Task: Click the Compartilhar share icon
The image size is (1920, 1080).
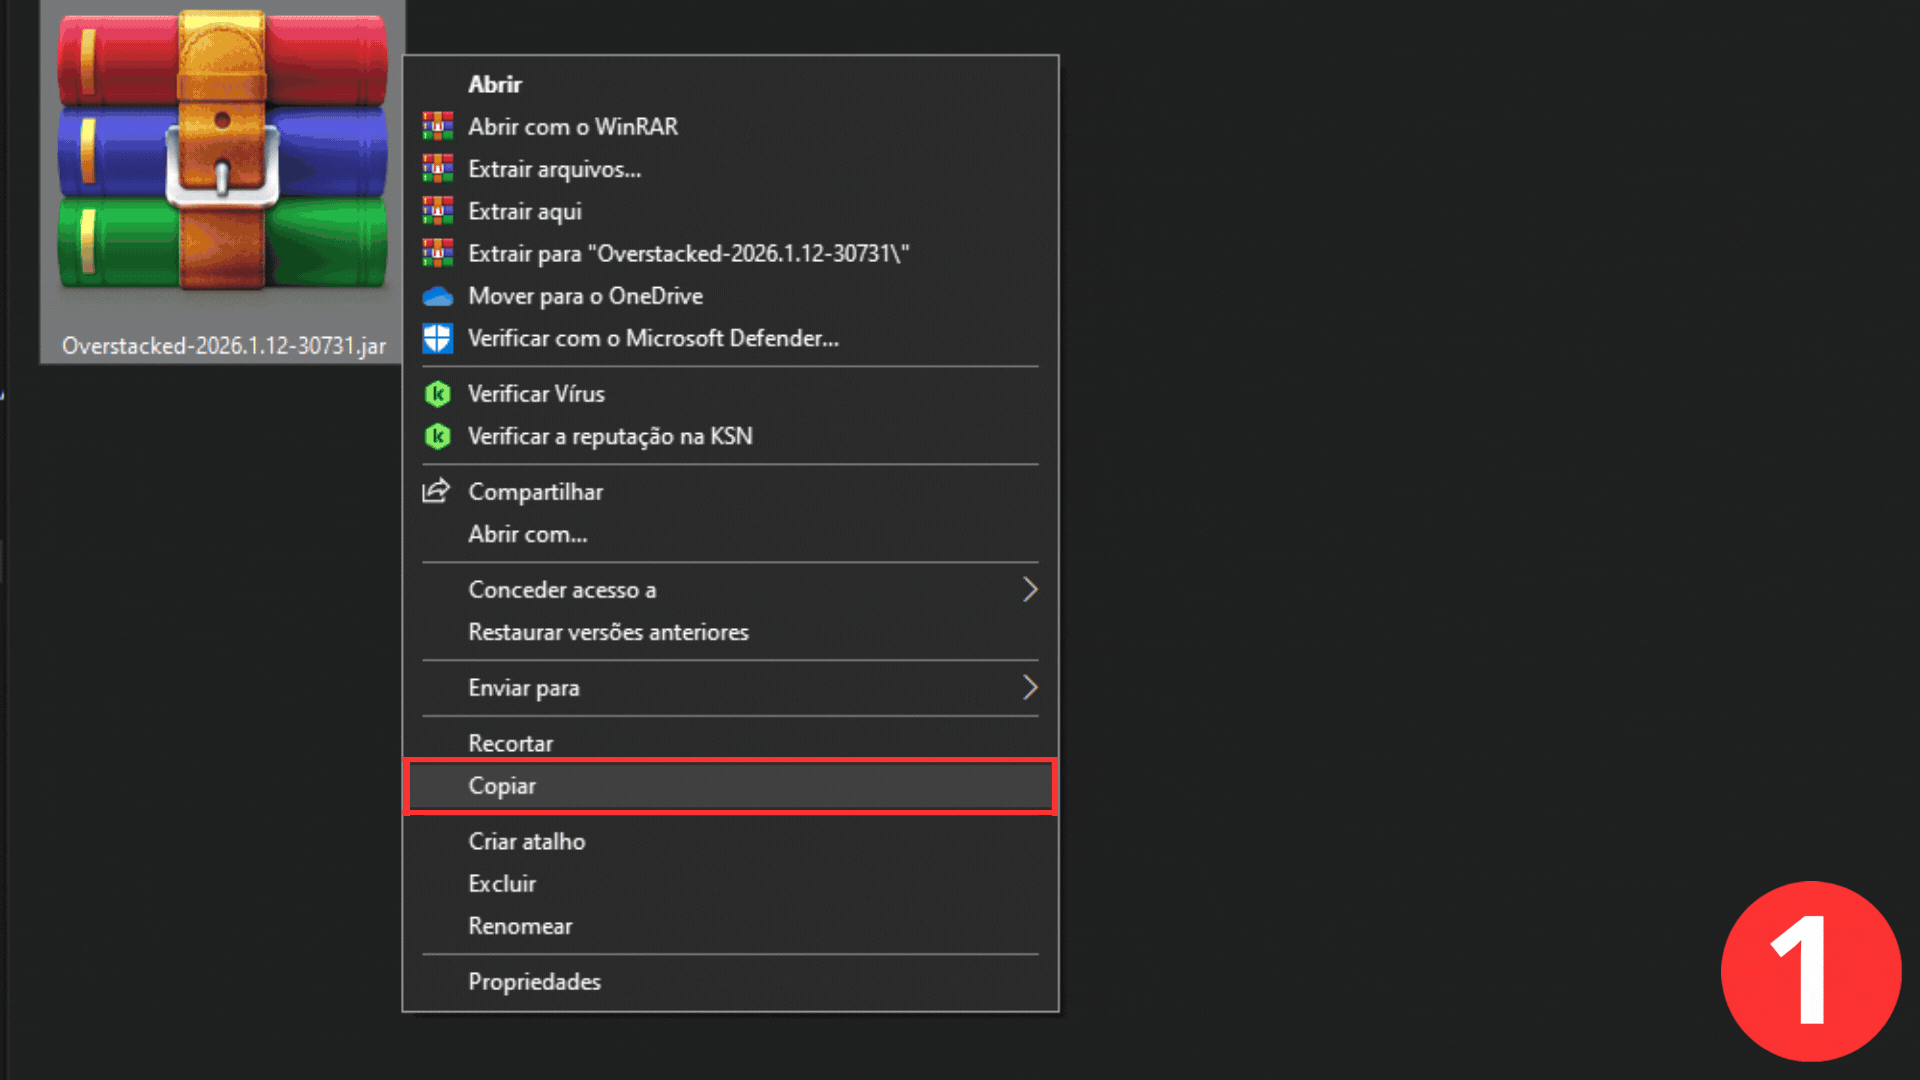Action: pos(436,491)
